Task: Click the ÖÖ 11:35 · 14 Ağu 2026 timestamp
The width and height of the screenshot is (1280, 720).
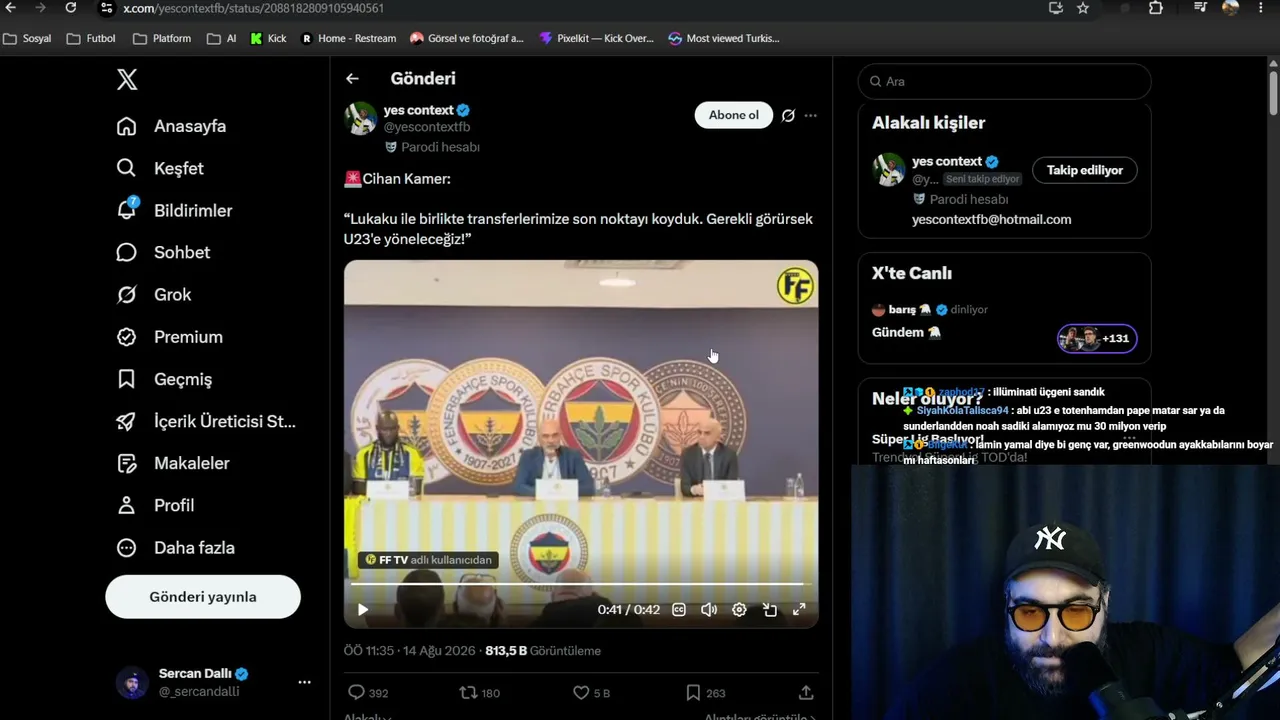Action: point(410,651)
